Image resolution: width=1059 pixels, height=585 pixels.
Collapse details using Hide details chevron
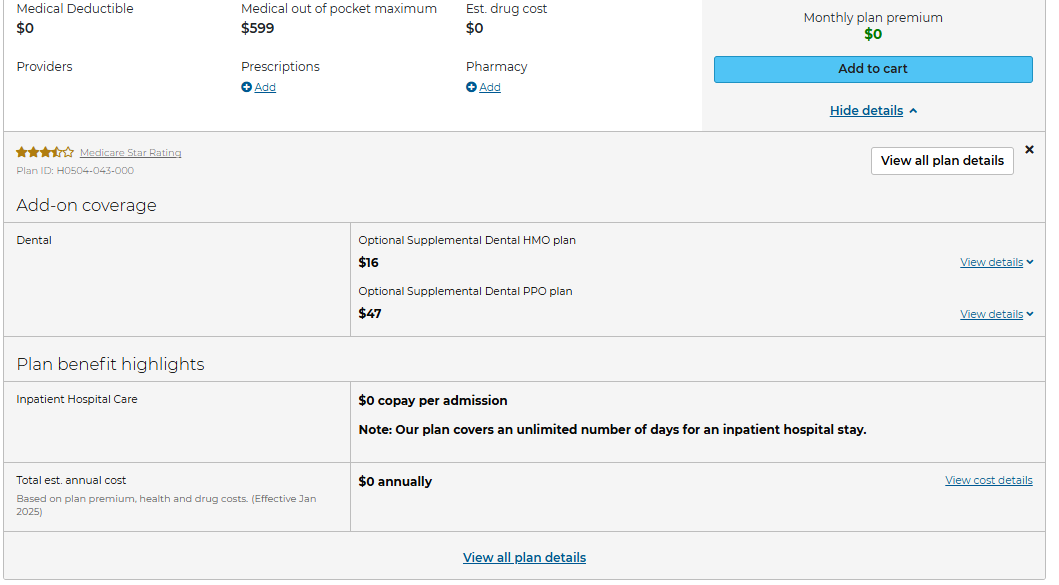(913, 111)
